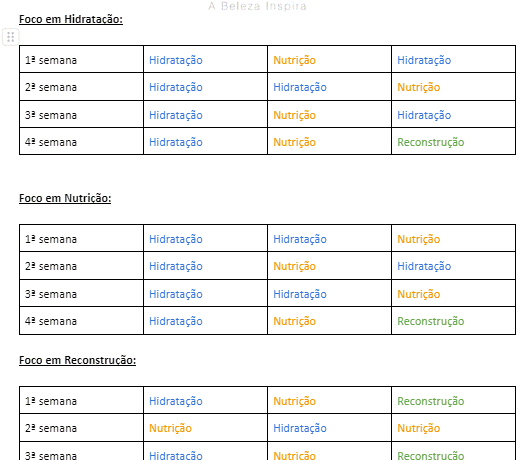Click middle 'Hidratação' in first table's second row
Image resolution: width=530 pixels, height=460 pixels.
[300, 87]
